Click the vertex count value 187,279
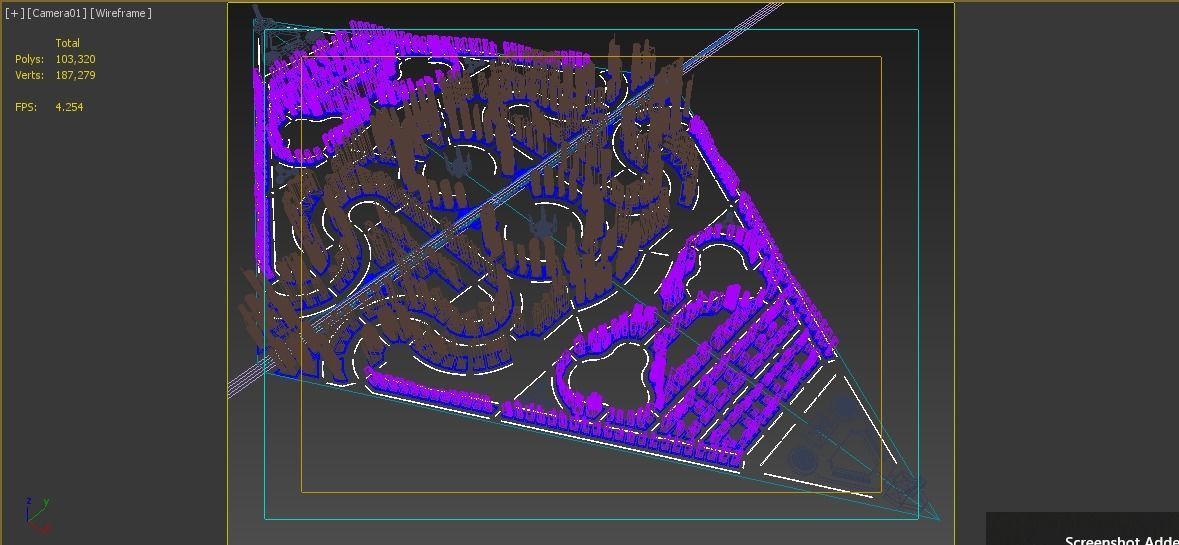The image size is (1179, 545). point(75,75)
